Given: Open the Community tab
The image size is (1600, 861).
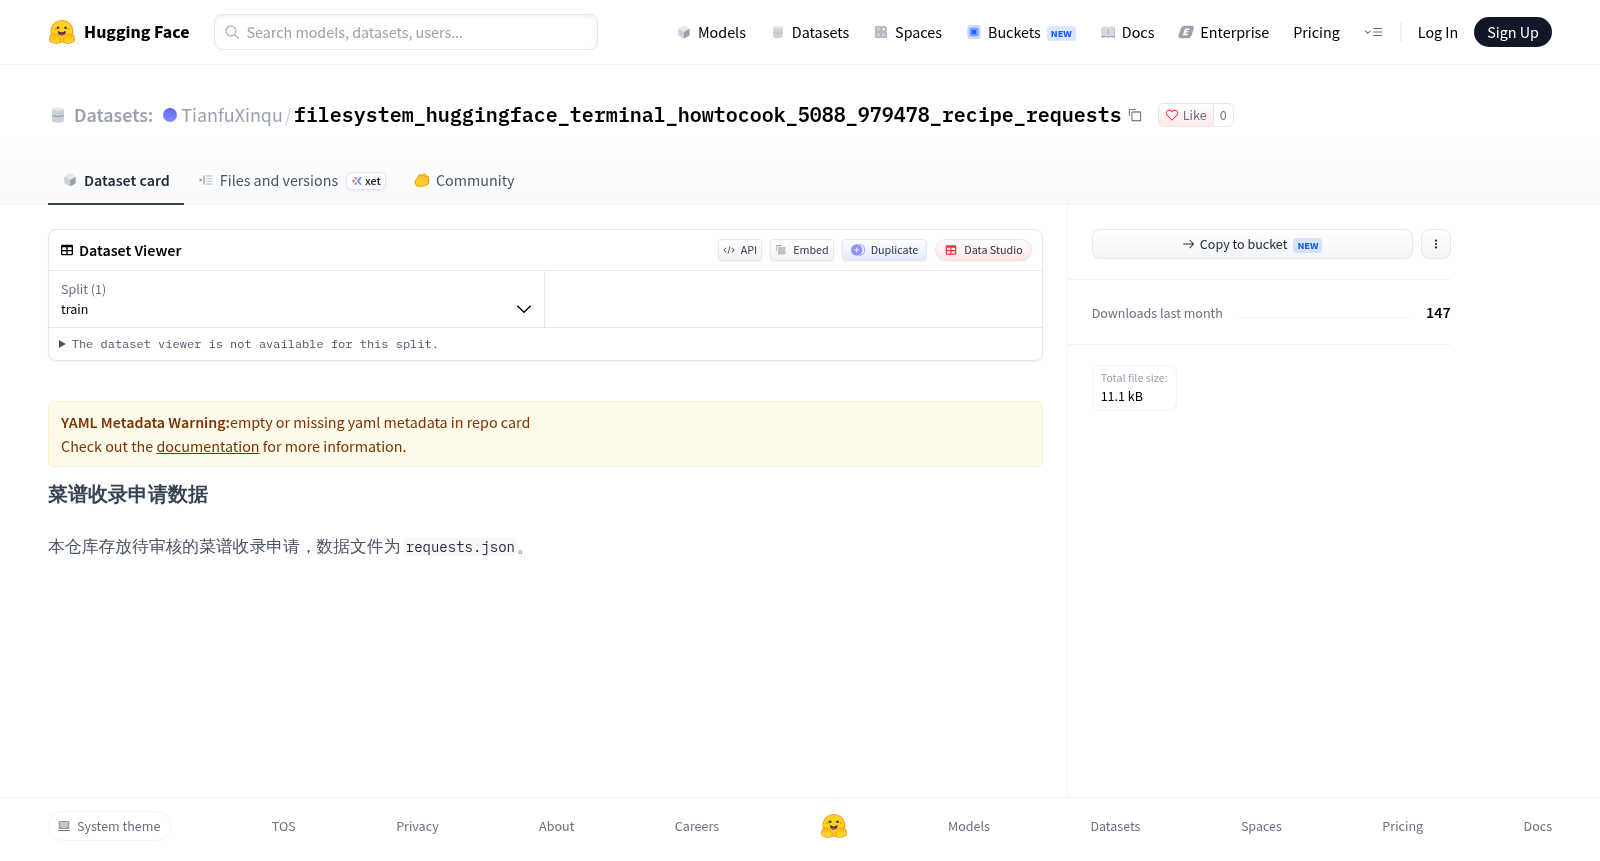Looking at the screenshot, I should pos(464,180).
